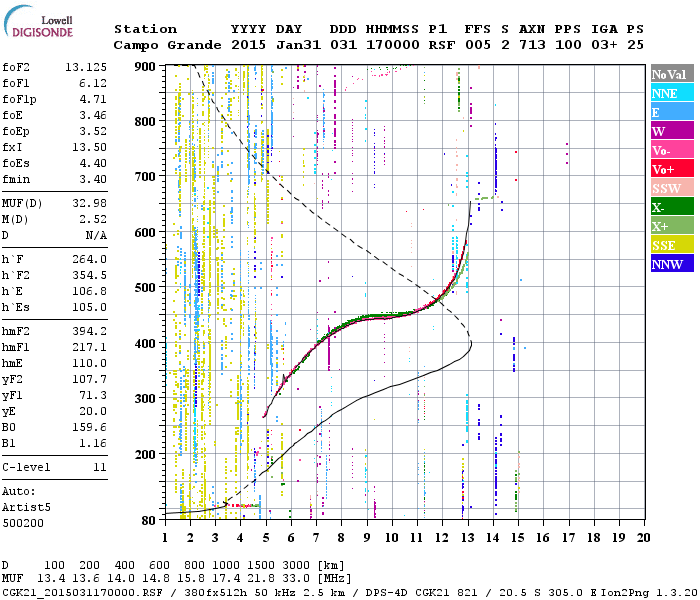Screen dimensions: 700x600
Task: Click the foF2 value 13.125
Action: [86, 67]
